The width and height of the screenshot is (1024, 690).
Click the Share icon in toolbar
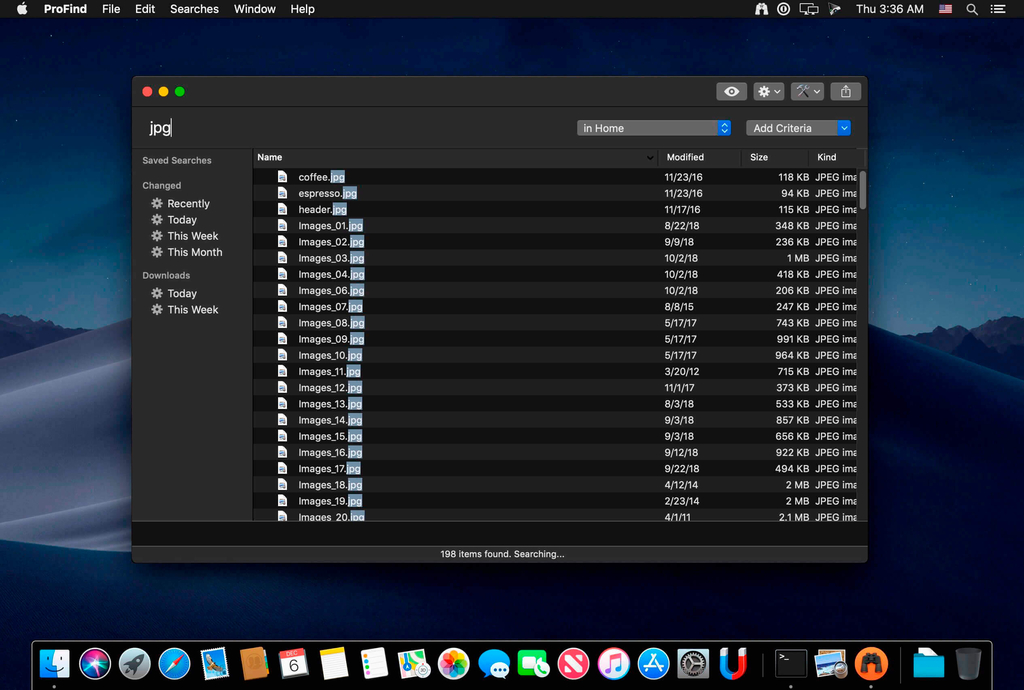(x=846, y=91)
